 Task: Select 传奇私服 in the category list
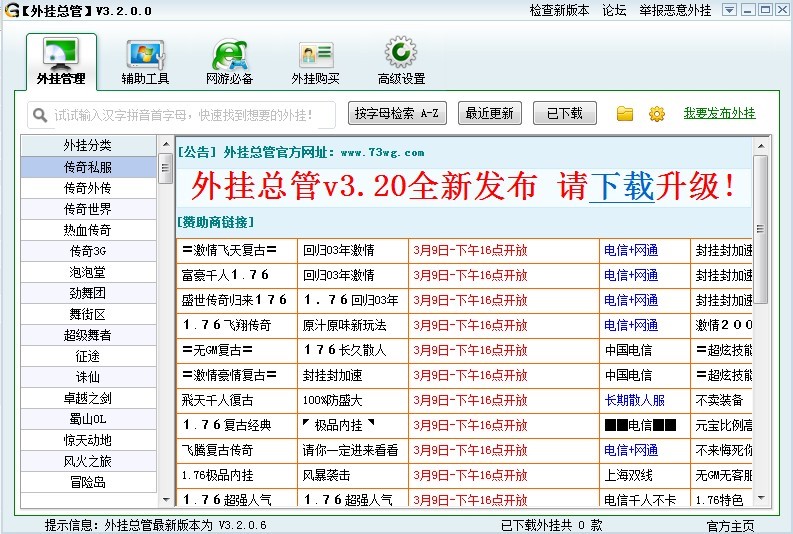tap(88, 167)
